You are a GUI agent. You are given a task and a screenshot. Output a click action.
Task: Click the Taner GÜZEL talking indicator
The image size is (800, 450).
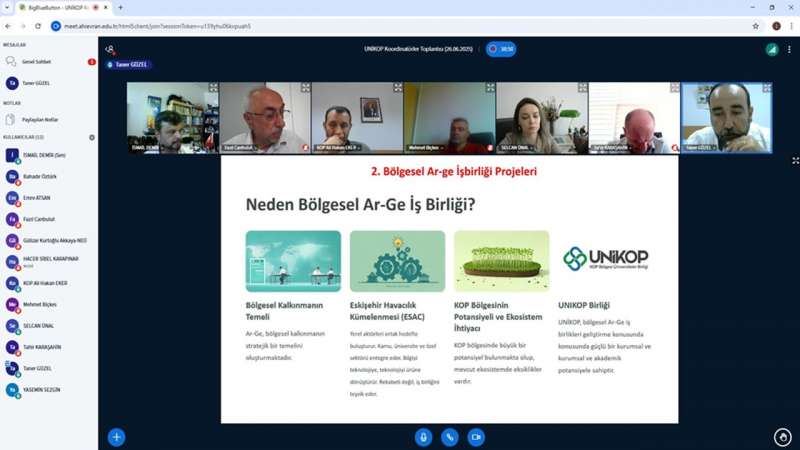128,64
